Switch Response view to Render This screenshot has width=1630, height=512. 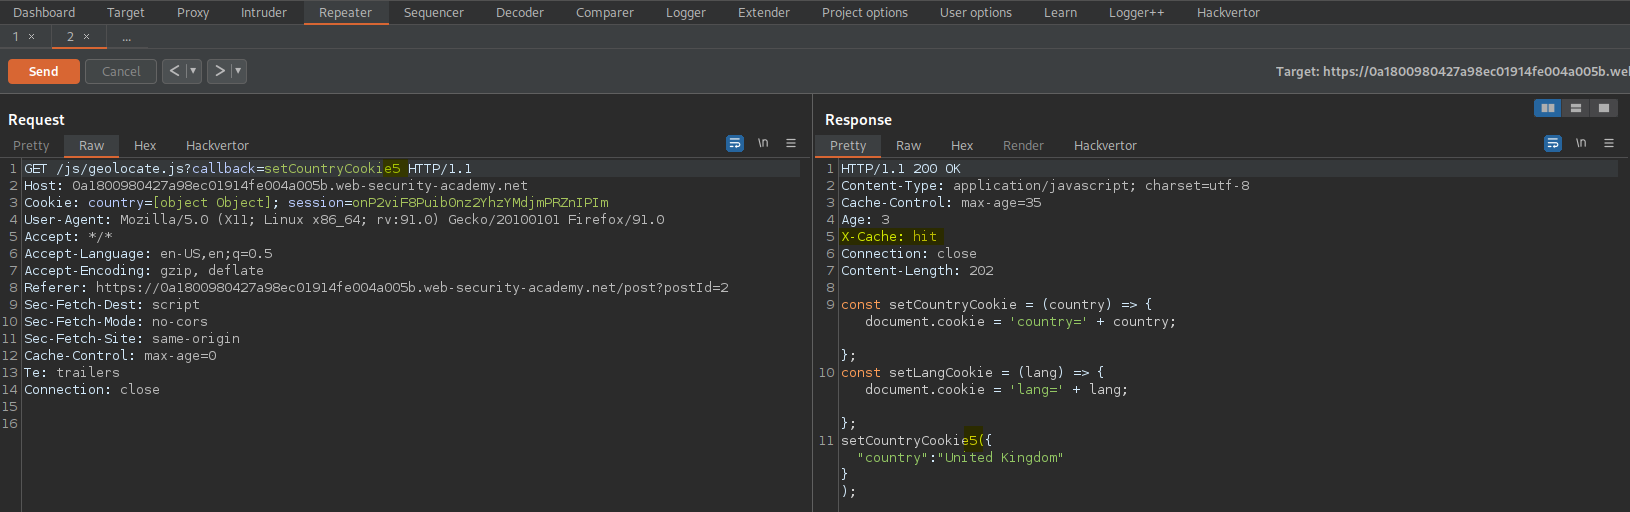coord(1023,145)
